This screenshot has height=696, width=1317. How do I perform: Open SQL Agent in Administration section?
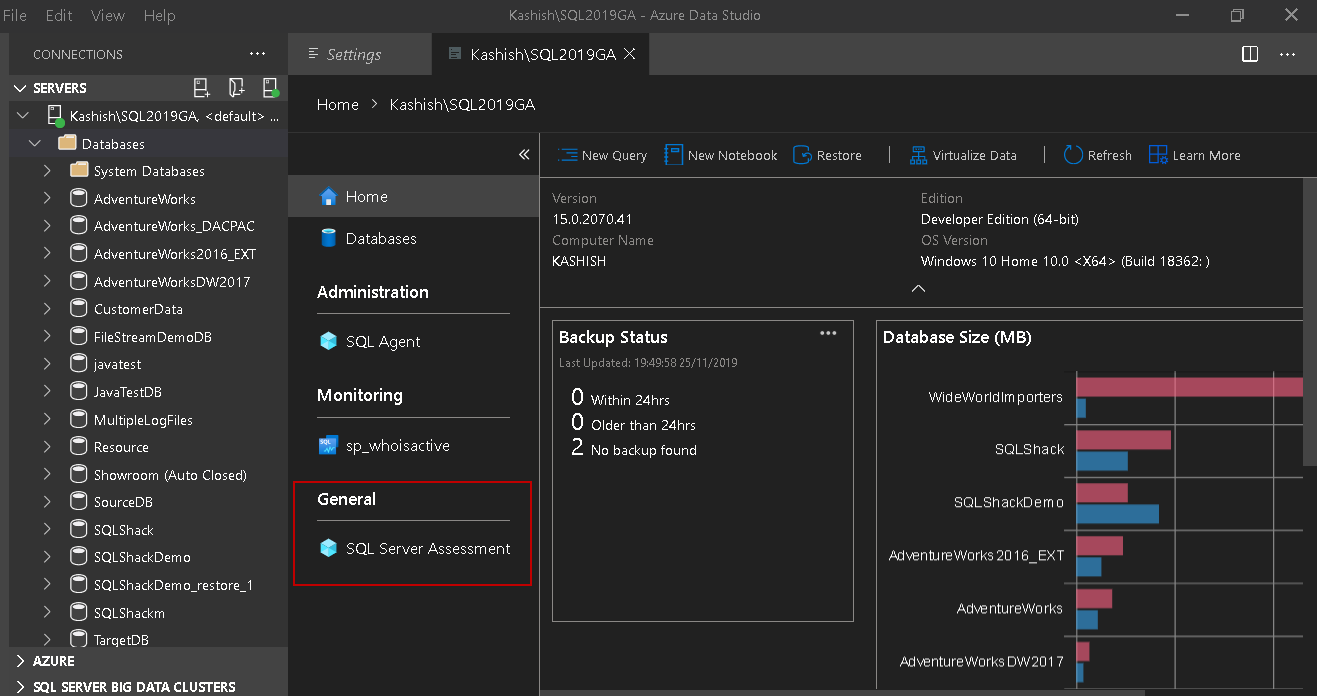[x=383, y=342]
